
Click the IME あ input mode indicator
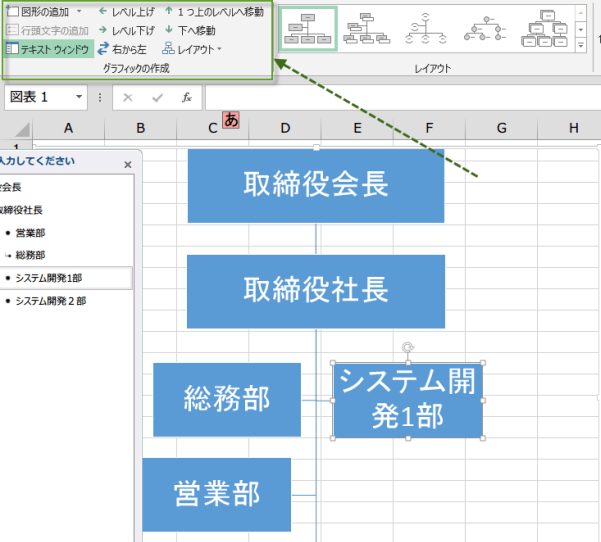click(231, 120)
